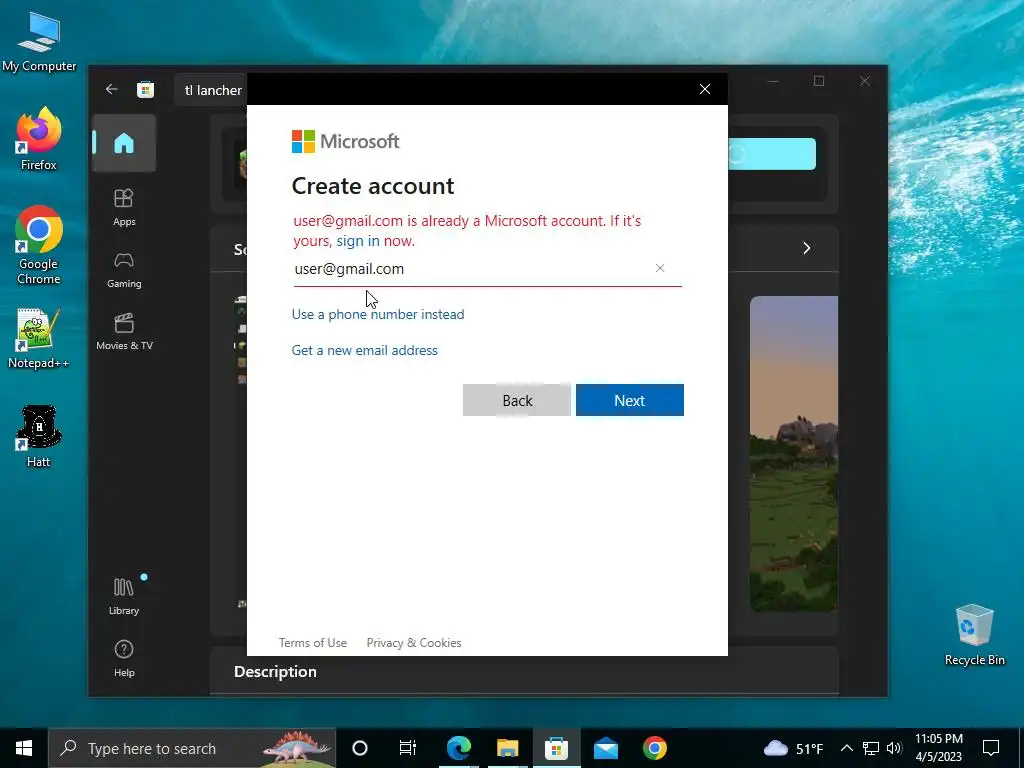Expand screenshots section with right chevron
The height and width of the screenshot is (768, 1024).
point(807,248)
